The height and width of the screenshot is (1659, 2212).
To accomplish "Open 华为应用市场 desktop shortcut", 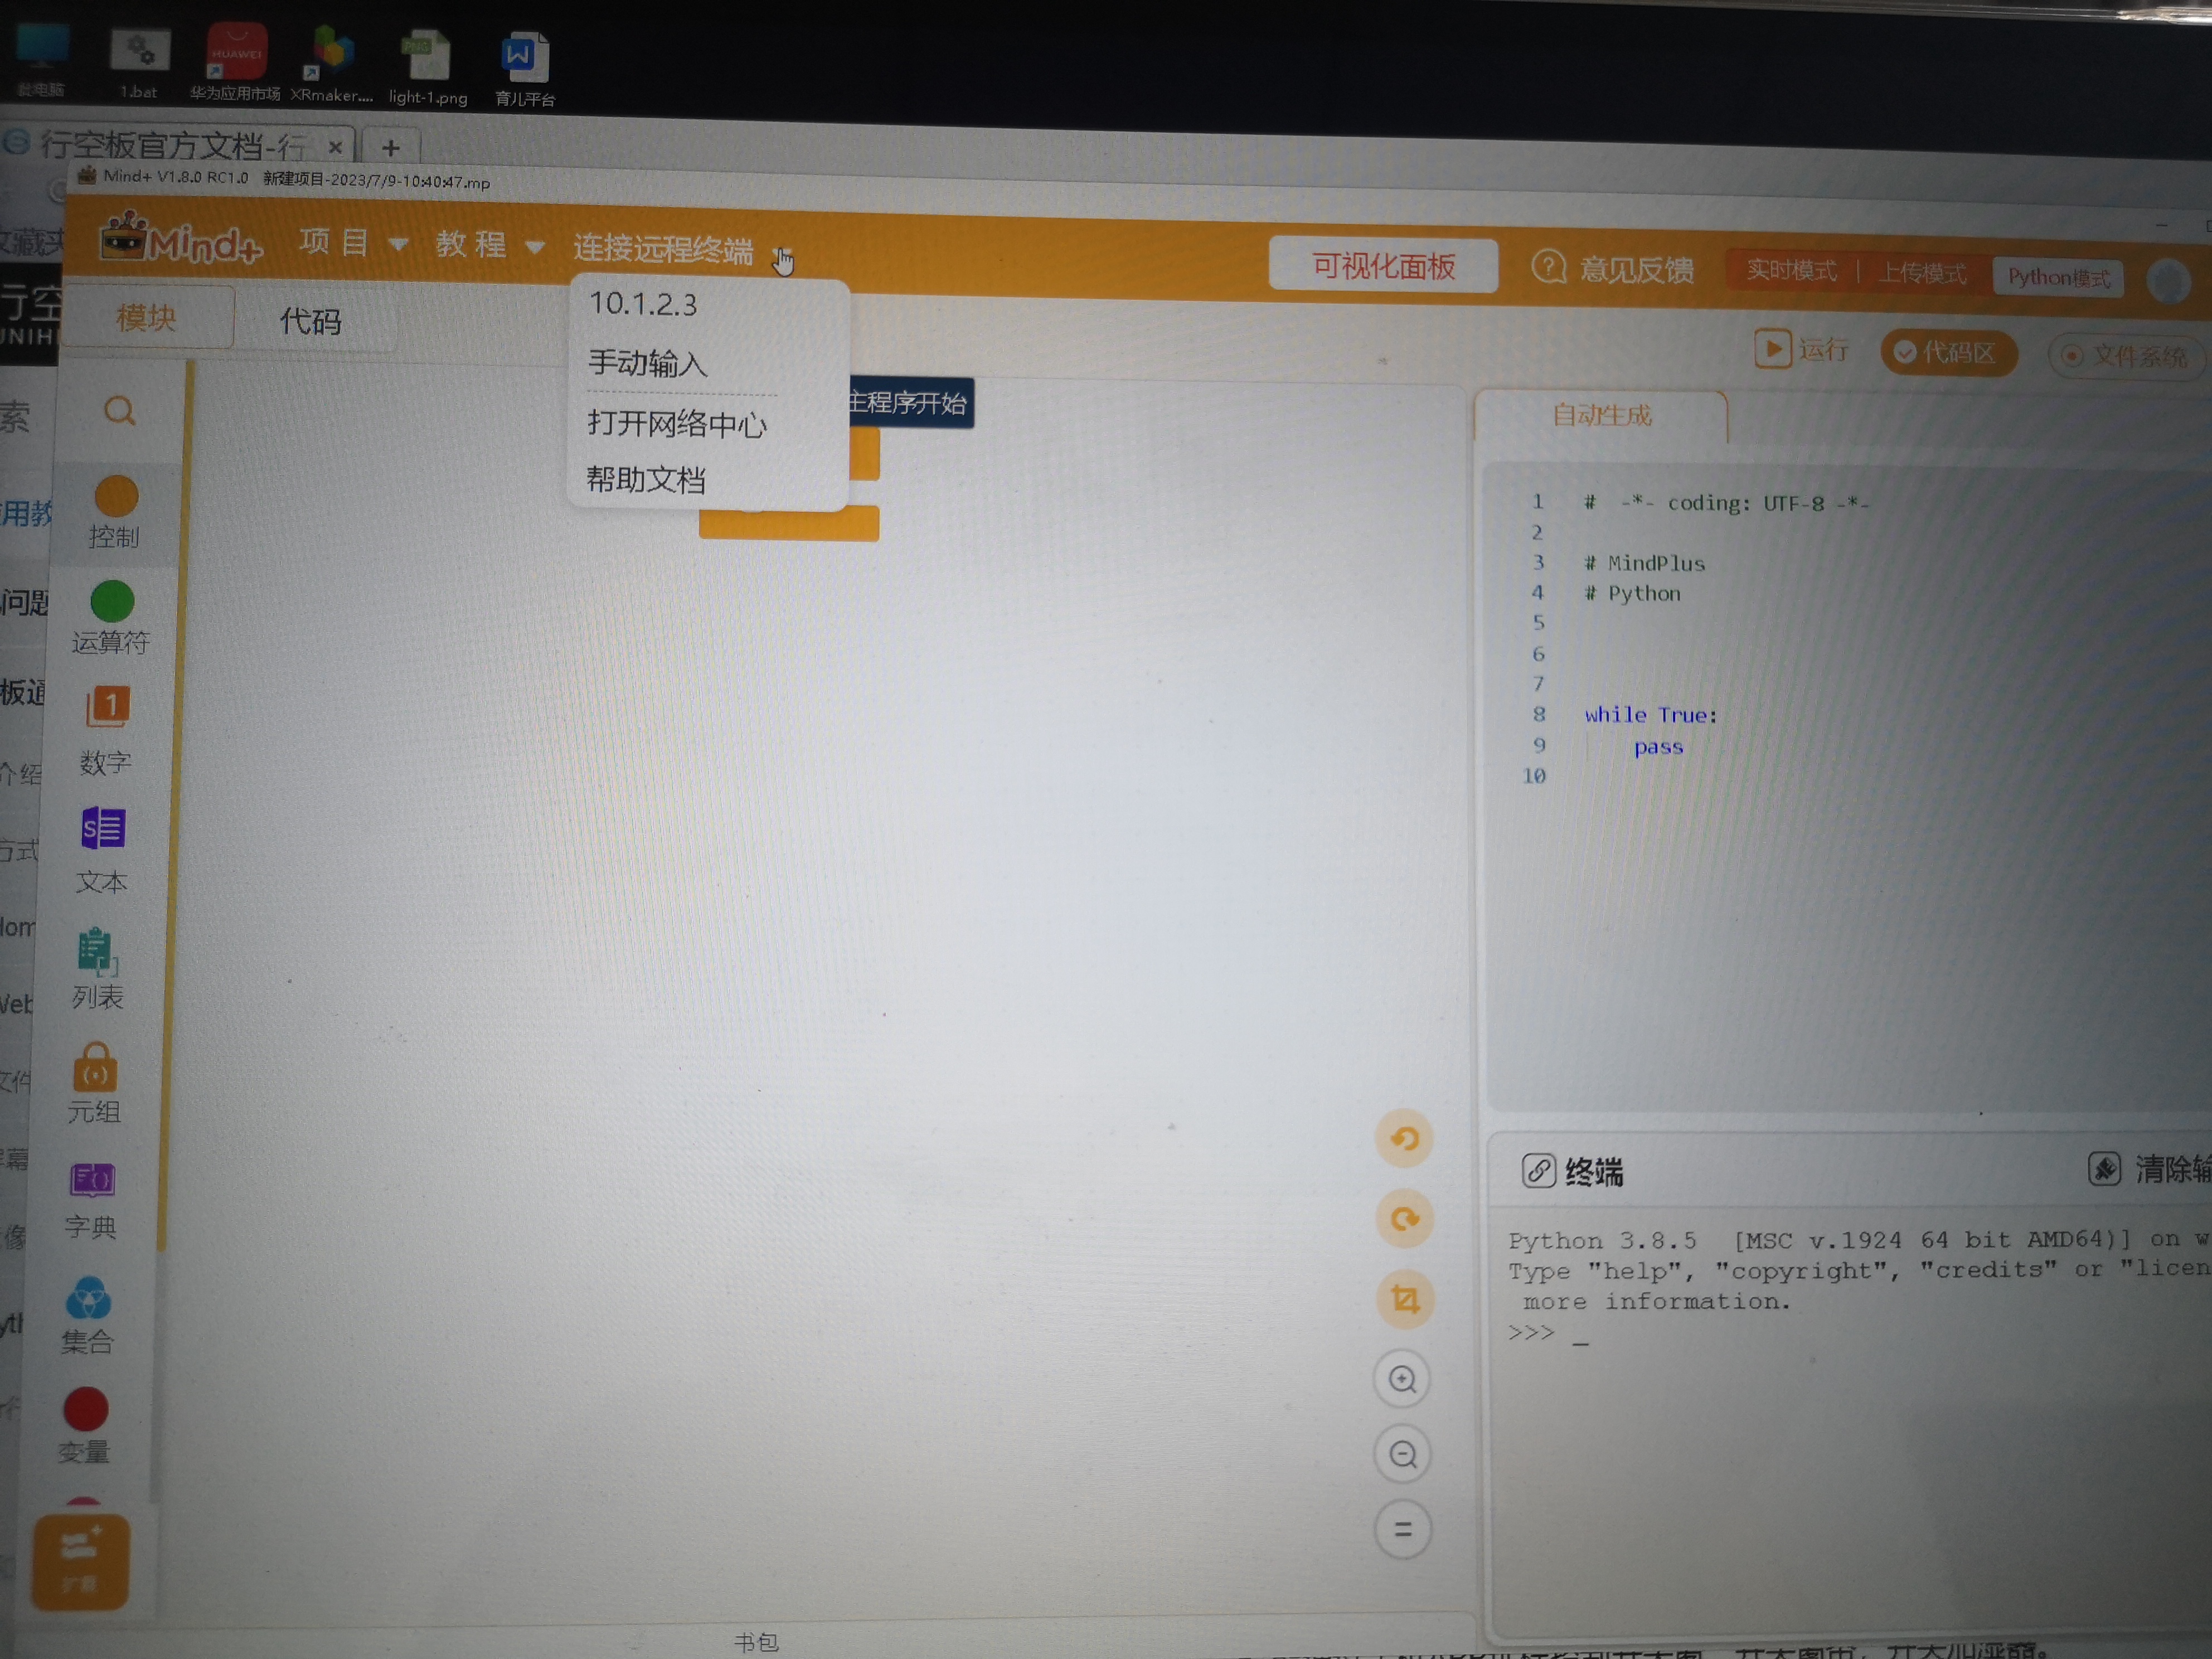I will pos(236,63).
